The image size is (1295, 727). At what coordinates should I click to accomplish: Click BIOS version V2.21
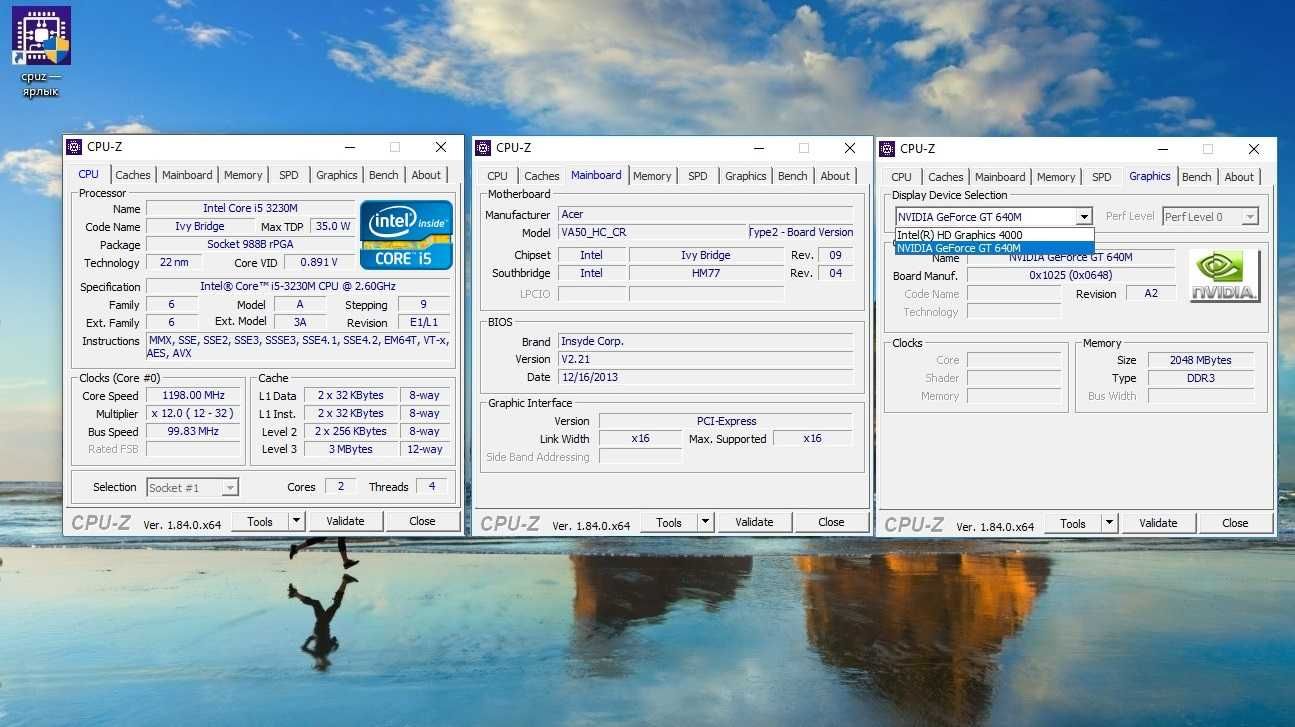coord(705,359)
